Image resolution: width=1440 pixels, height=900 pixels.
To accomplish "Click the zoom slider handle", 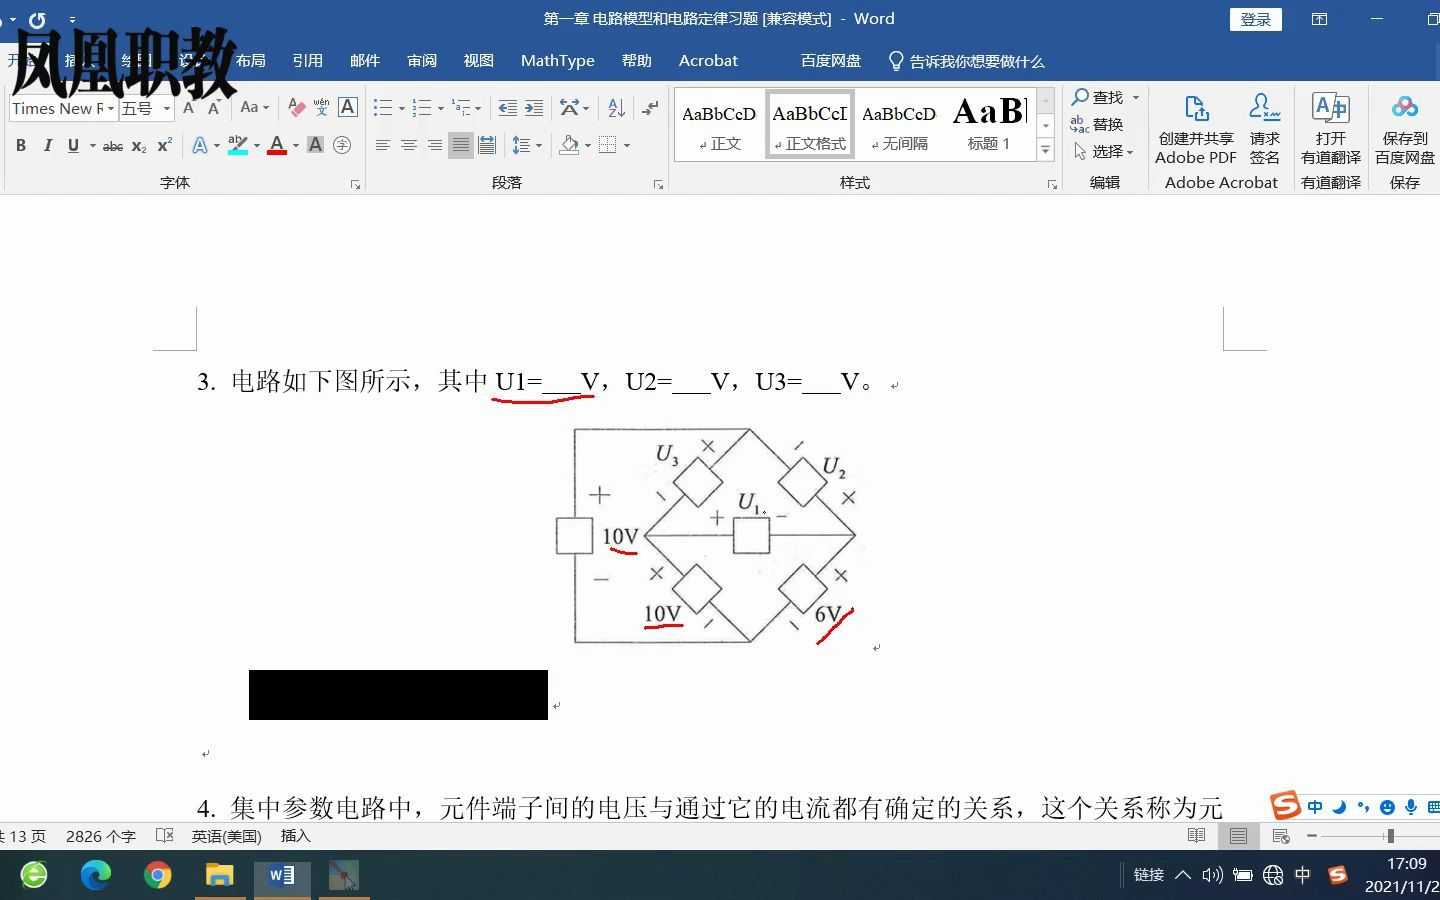I will point(1390,836).
